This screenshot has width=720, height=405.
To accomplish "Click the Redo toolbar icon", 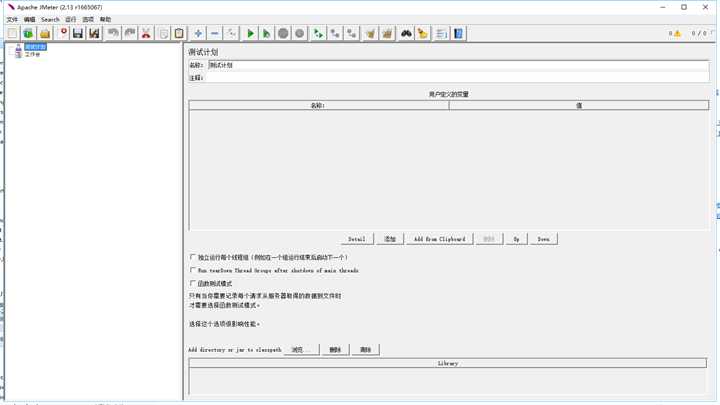I will point(129,34).
